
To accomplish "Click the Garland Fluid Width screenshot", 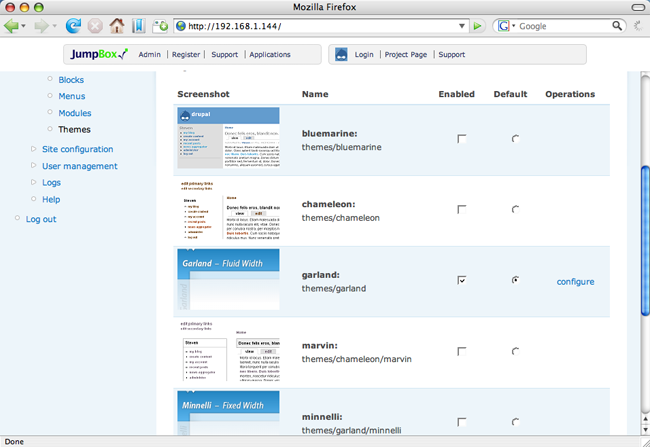I will point(228,279).
